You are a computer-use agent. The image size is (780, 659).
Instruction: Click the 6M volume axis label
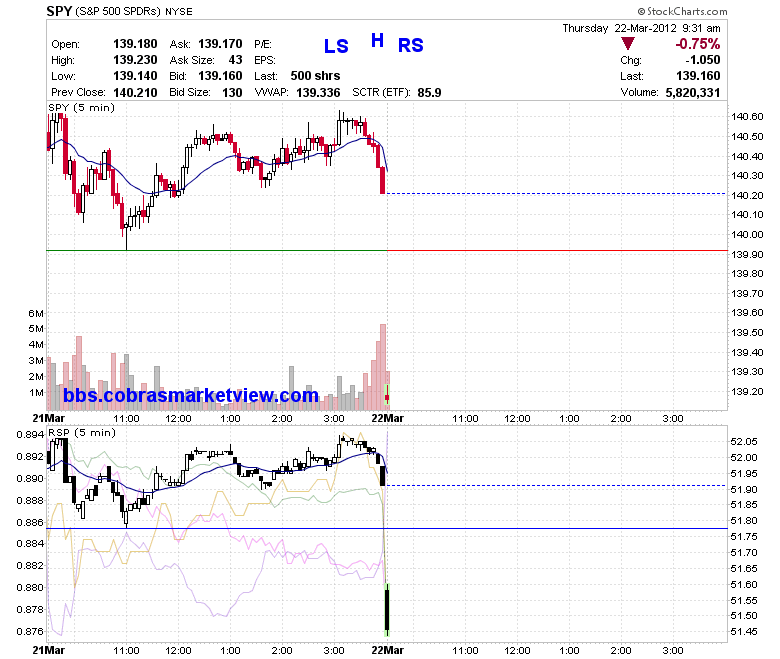tap(36, 313)
